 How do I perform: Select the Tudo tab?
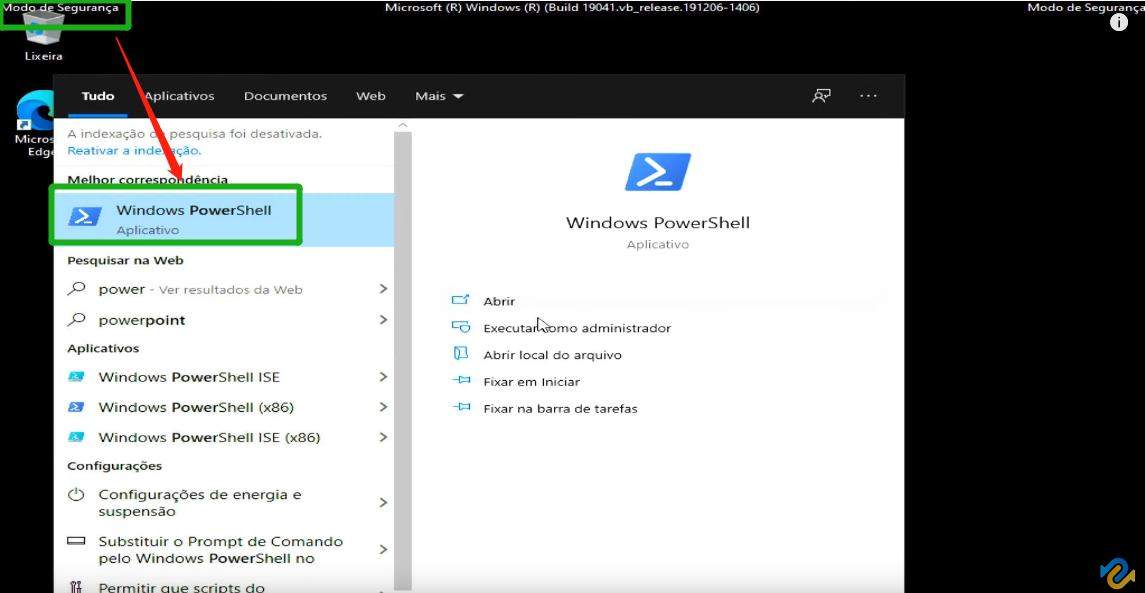[x=98, y=96]
